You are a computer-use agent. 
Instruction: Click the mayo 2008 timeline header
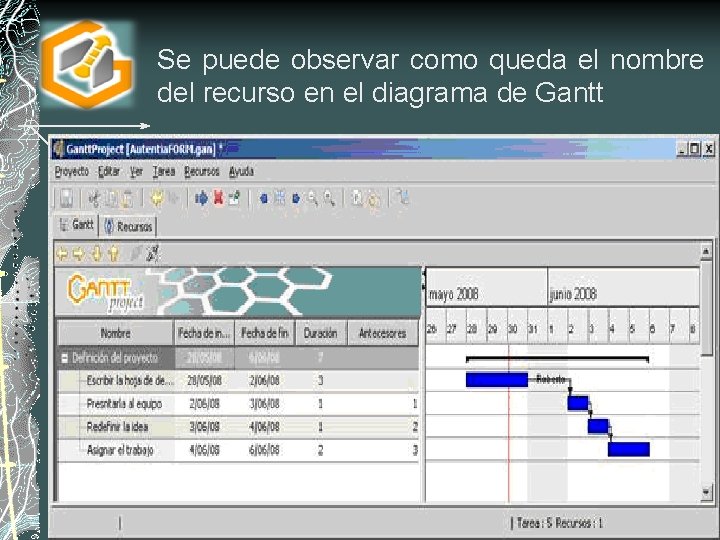click(x=487, y=287)
